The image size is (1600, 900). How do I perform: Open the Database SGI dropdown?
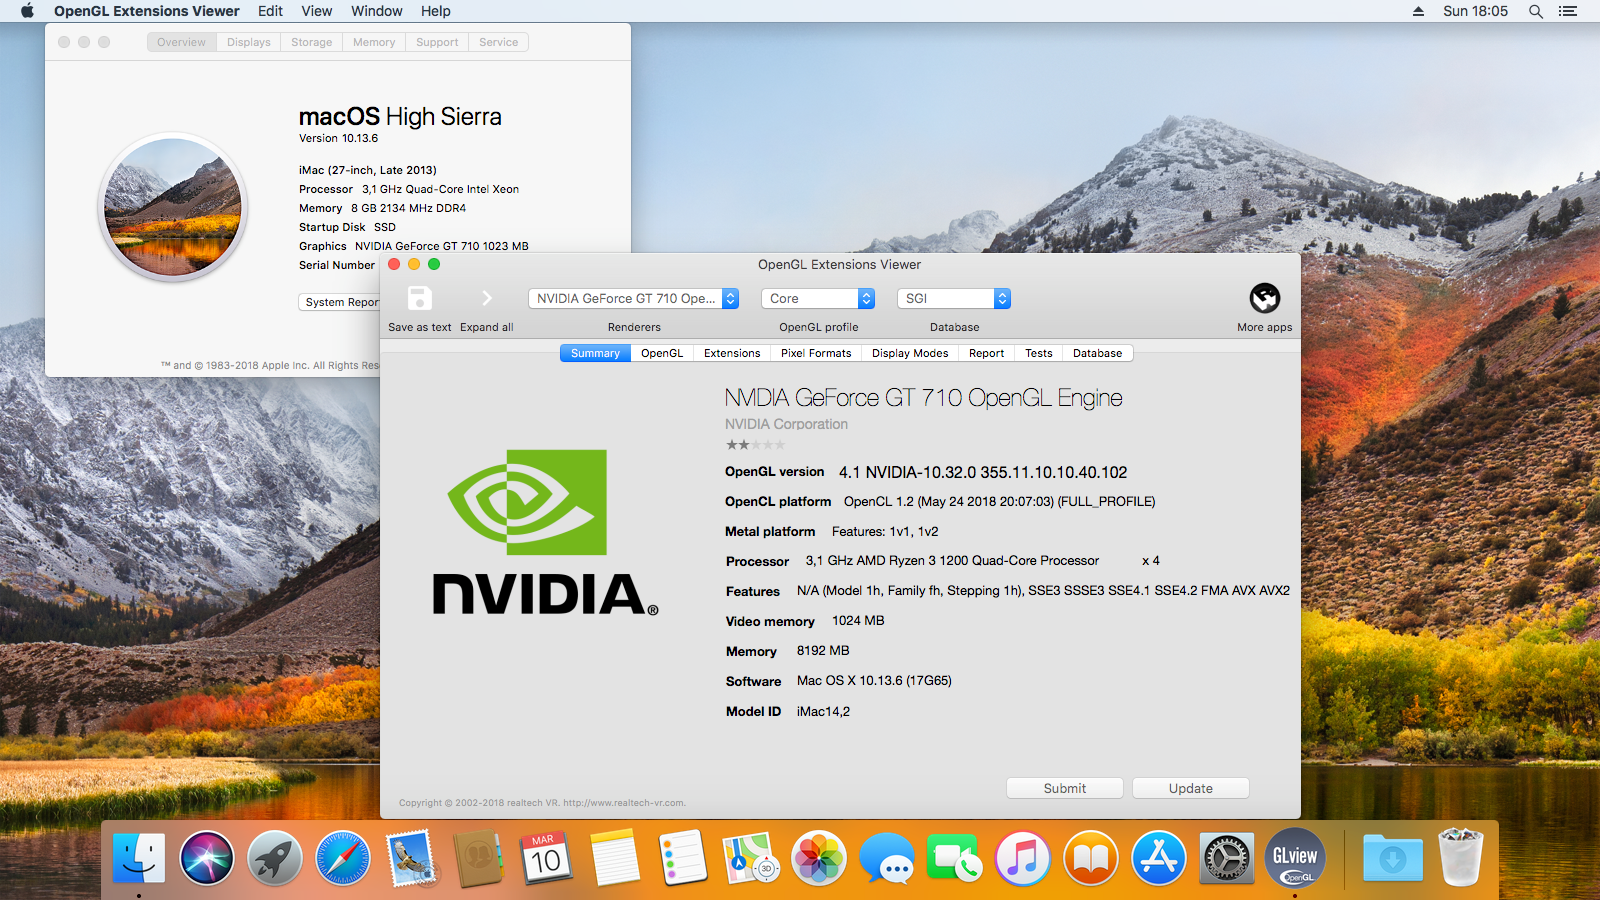click(x=954, y=298)
